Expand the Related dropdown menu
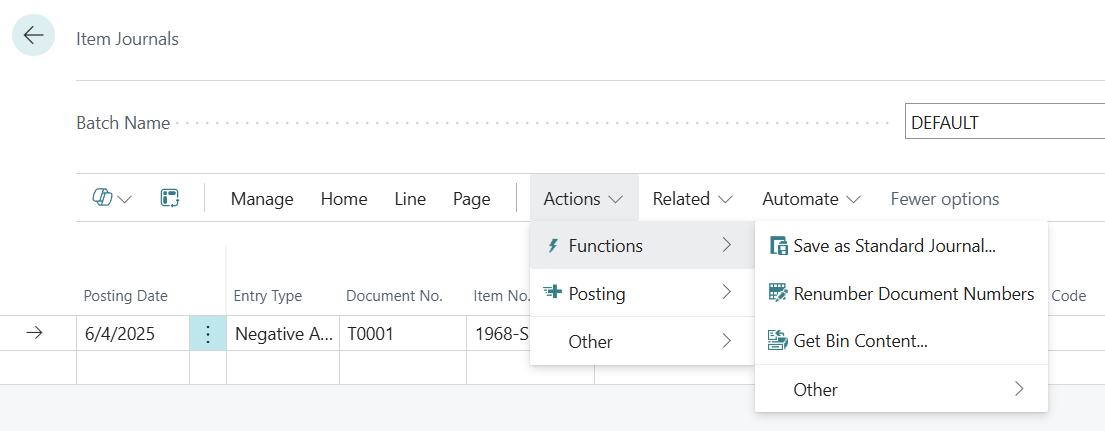The height and width of the screenshot is (431, 1105). click(x=692, y=199)
